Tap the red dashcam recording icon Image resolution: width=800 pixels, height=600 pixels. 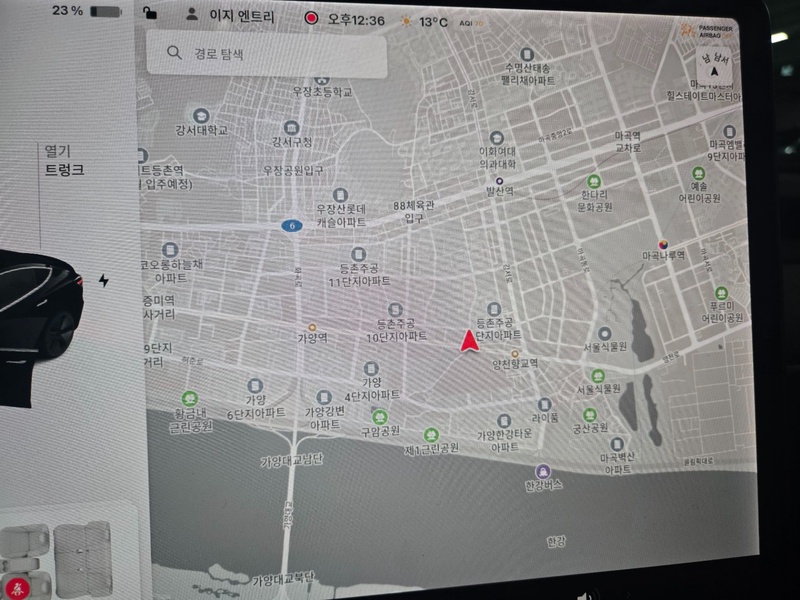click(311, 18)
